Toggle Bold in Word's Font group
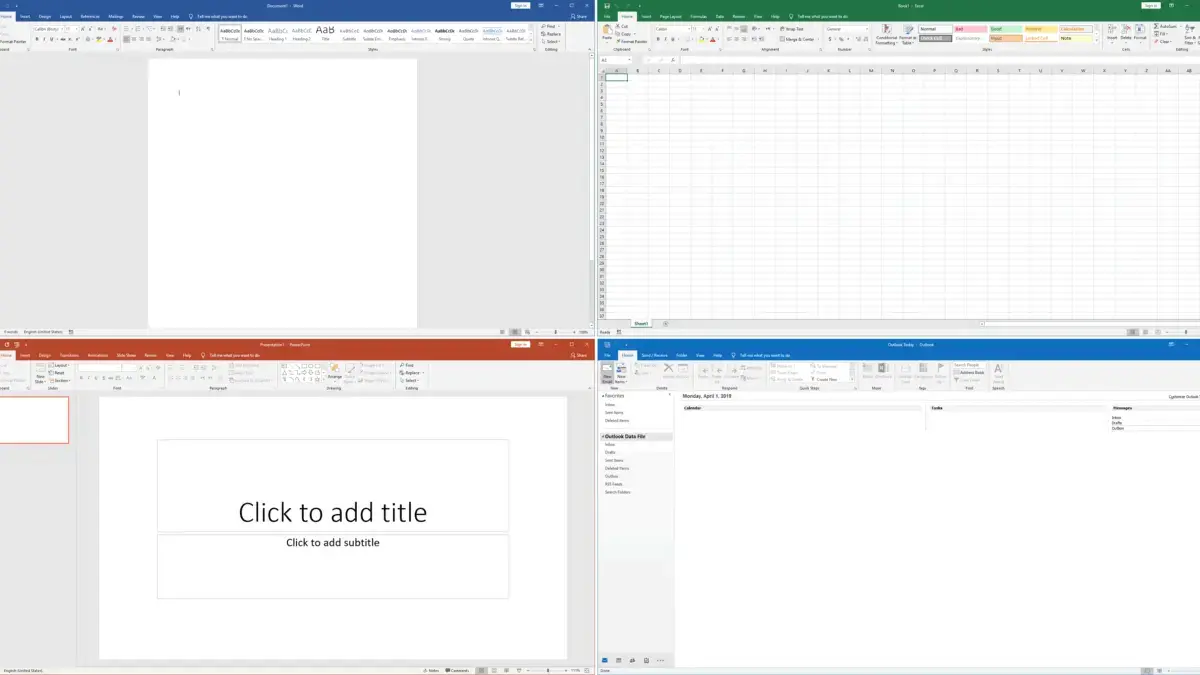 point(37,39)
